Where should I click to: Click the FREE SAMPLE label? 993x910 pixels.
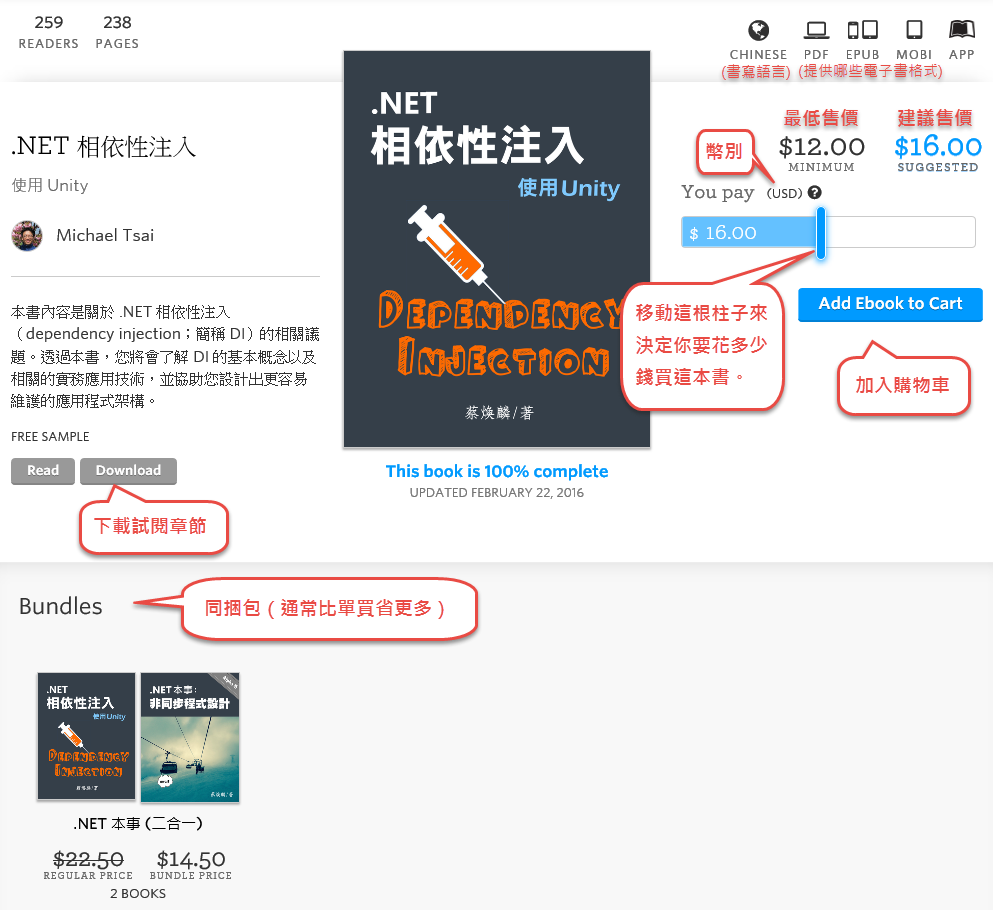click(50, 437)
